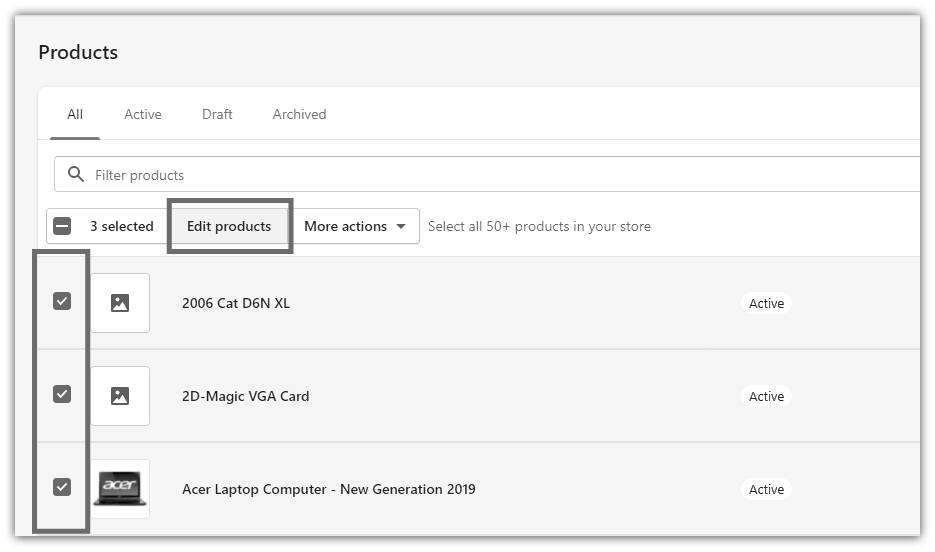Image resolution: width=935 pixels, height=552 pixels.
Task: Click the Active badge for 2D-Magic VGA Card
Action: 766,396
